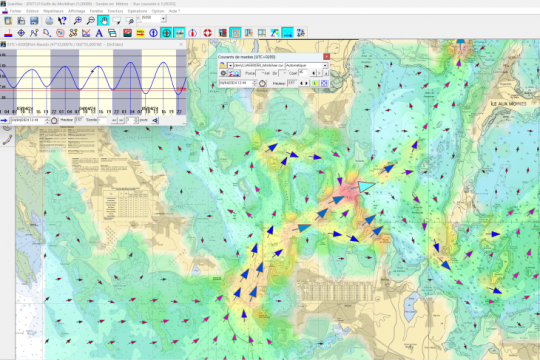Click the Zoom in magnifier icon
Image resolution: width=540 pixels, height=360 pixels.
tap(77, 21)
